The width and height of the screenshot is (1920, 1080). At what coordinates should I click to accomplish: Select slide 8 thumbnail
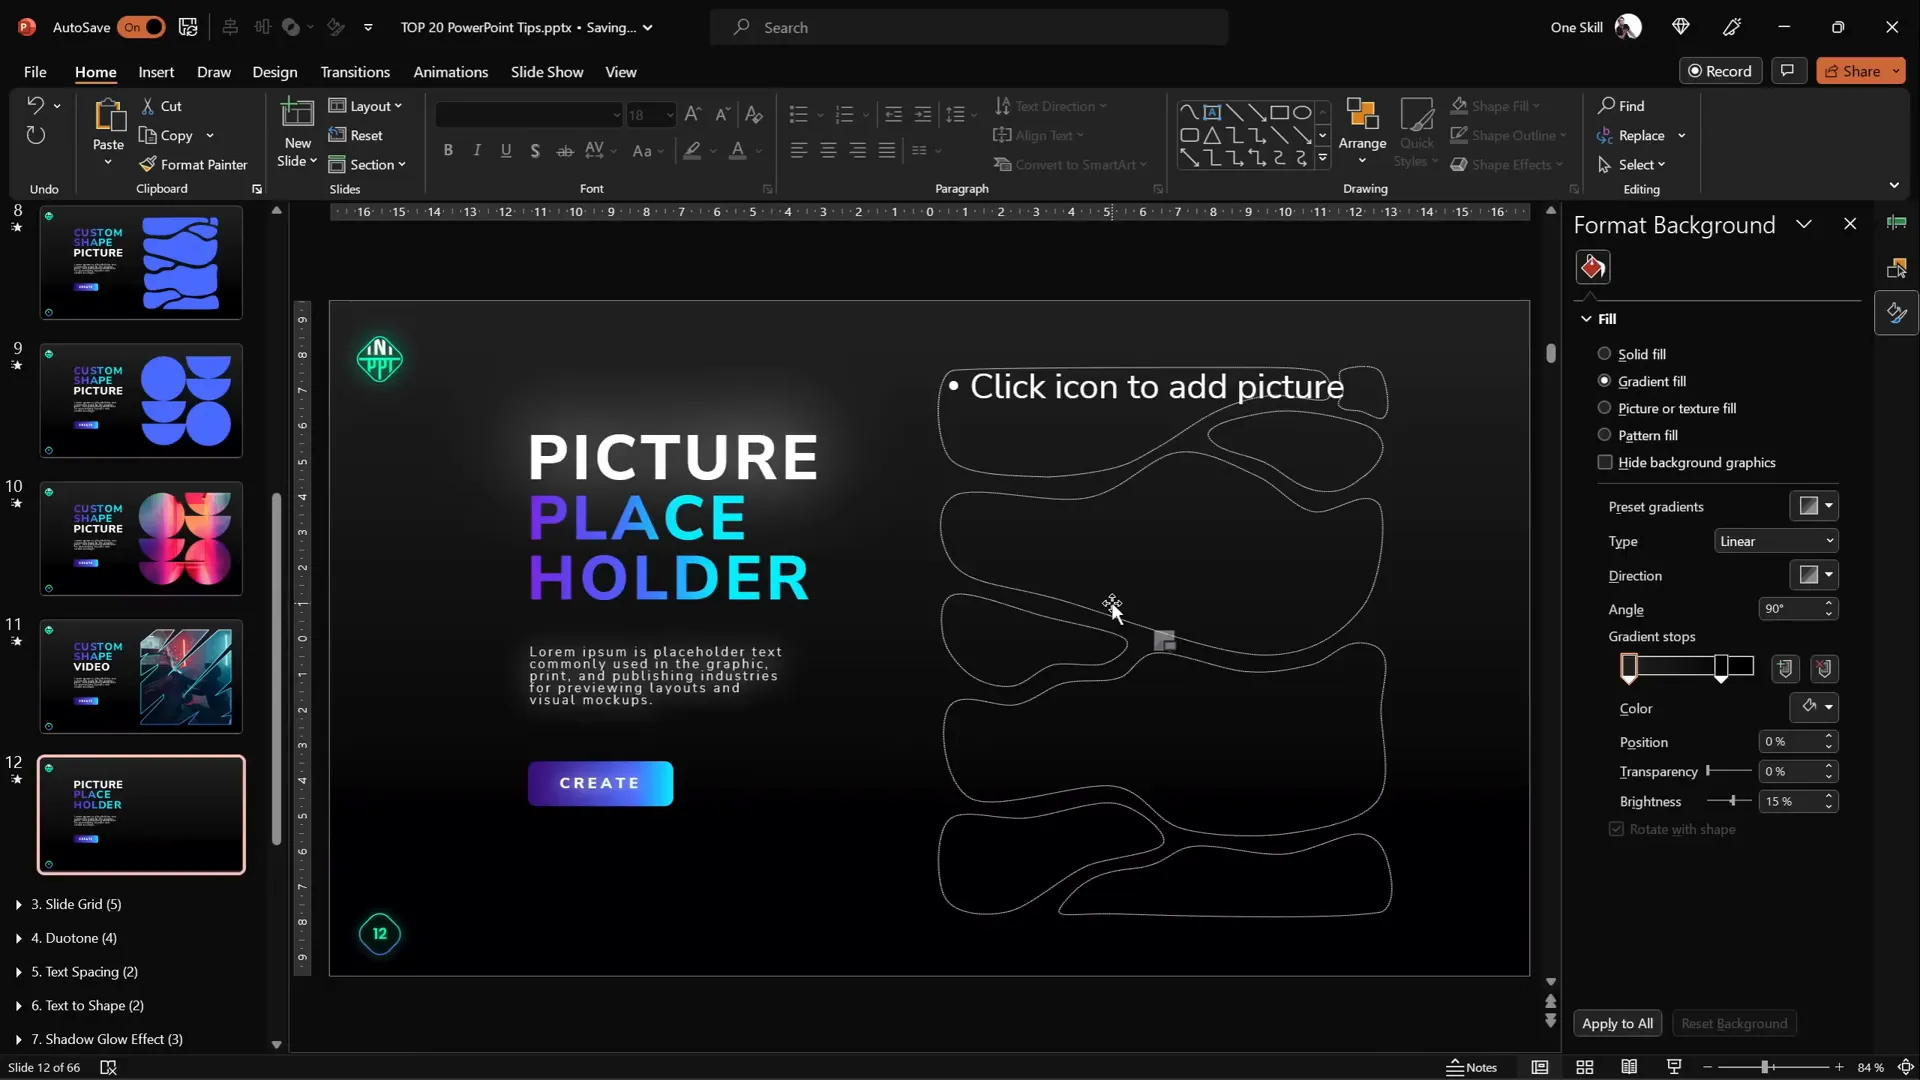click(141, 263)
